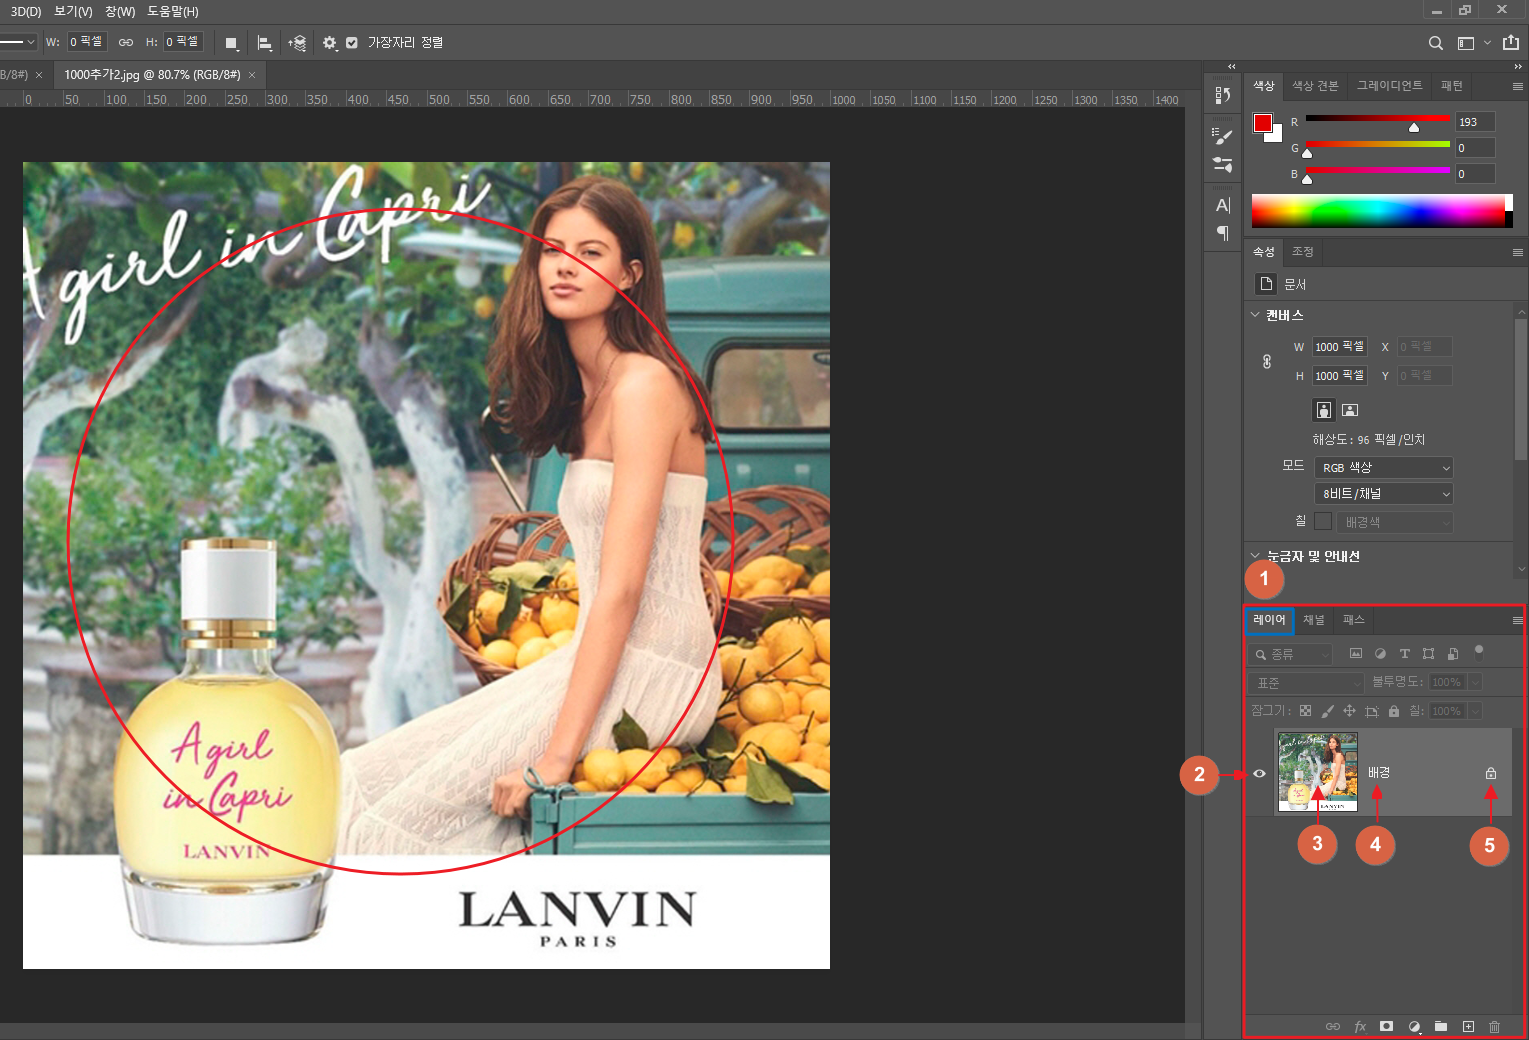The height and width of the screenshot is (1040, 1529).
Task: Open the 보기(V) menu
Action: pos(73,11)
